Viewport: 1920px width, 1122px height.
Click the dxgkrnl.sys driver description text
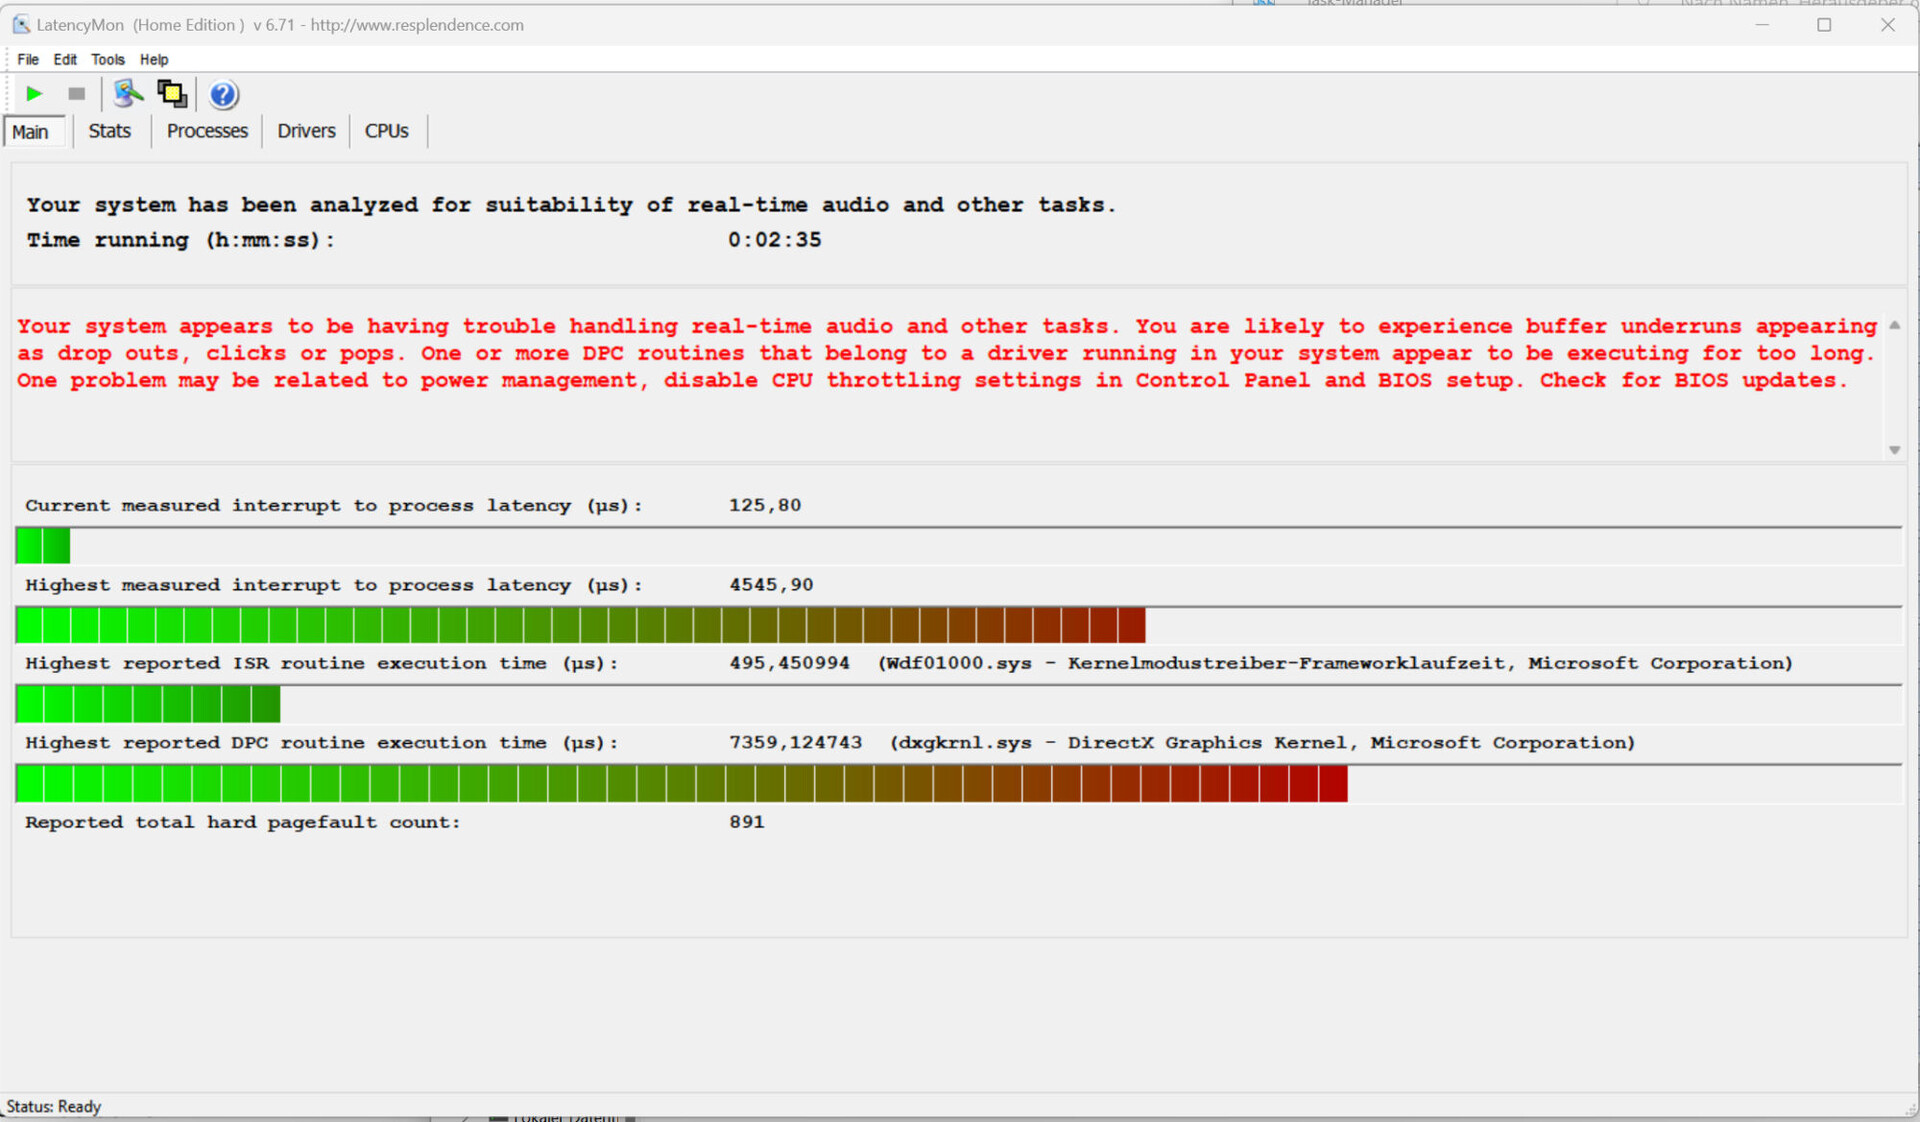(1263, 743)
